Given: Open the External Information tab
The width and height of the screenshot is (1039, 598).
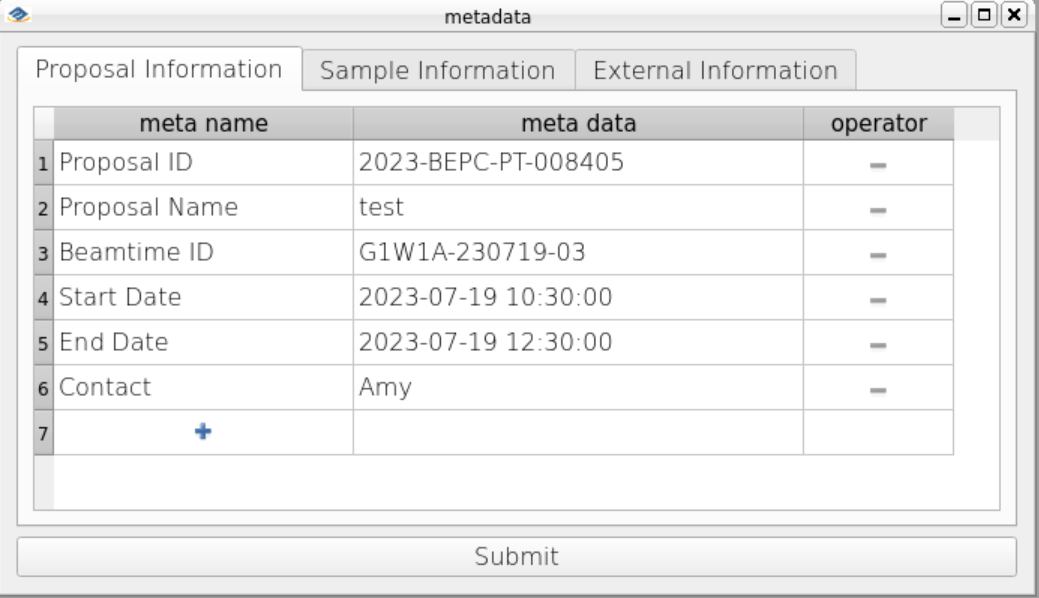Looking at the screenshot, I should click(x=716, y=70).
